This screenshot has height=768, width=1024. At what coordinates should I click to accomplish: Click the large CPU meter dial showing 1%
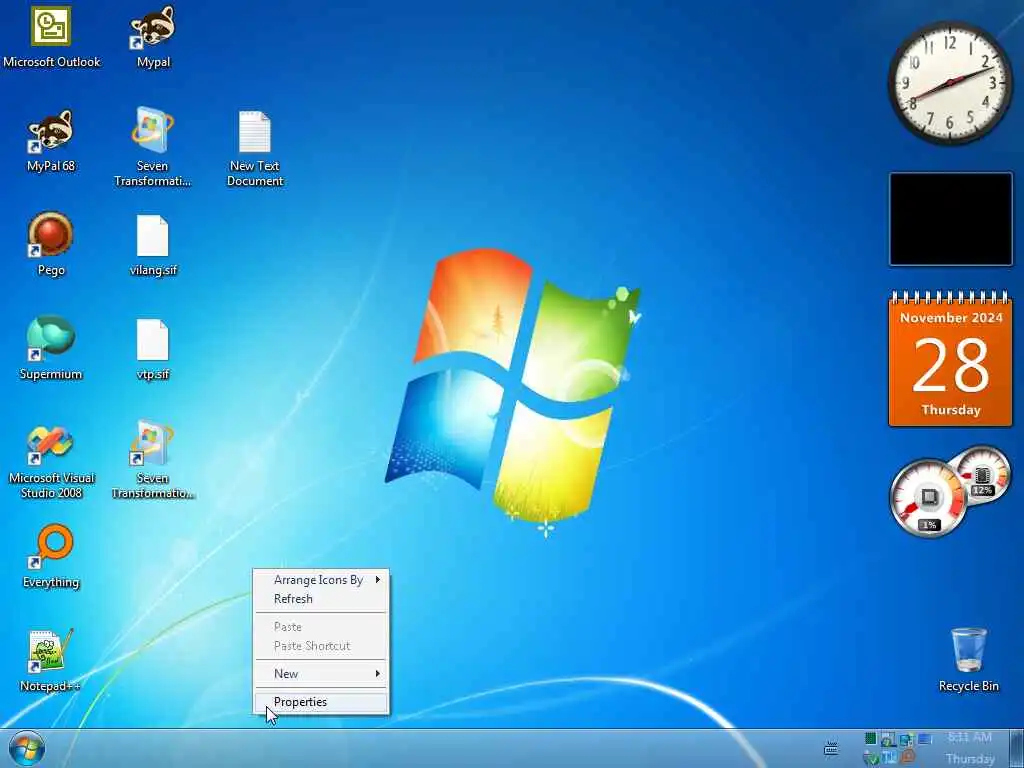click(928, 500)
